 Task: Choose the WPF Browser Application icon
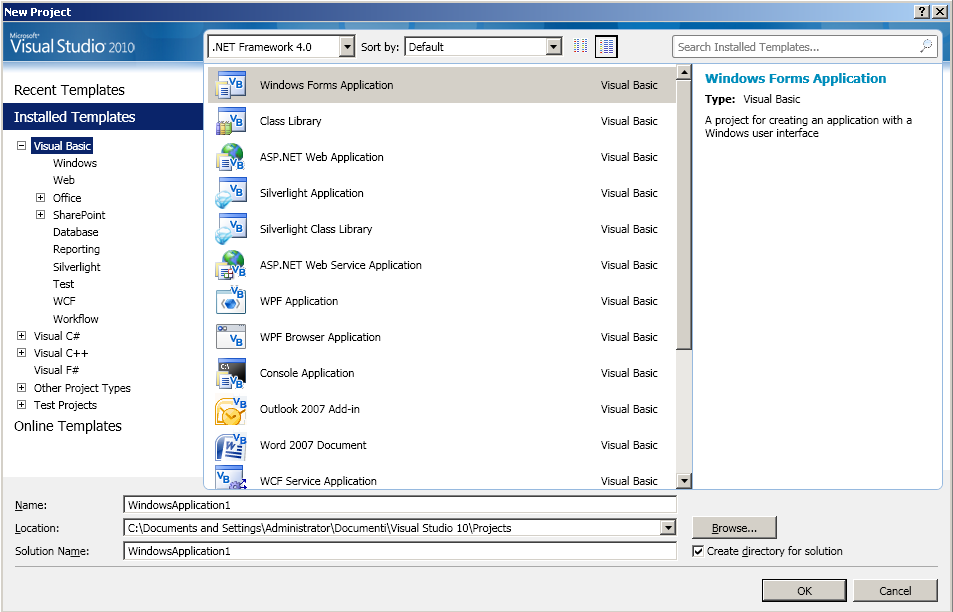pyautogui.click(x=231, y=337)
